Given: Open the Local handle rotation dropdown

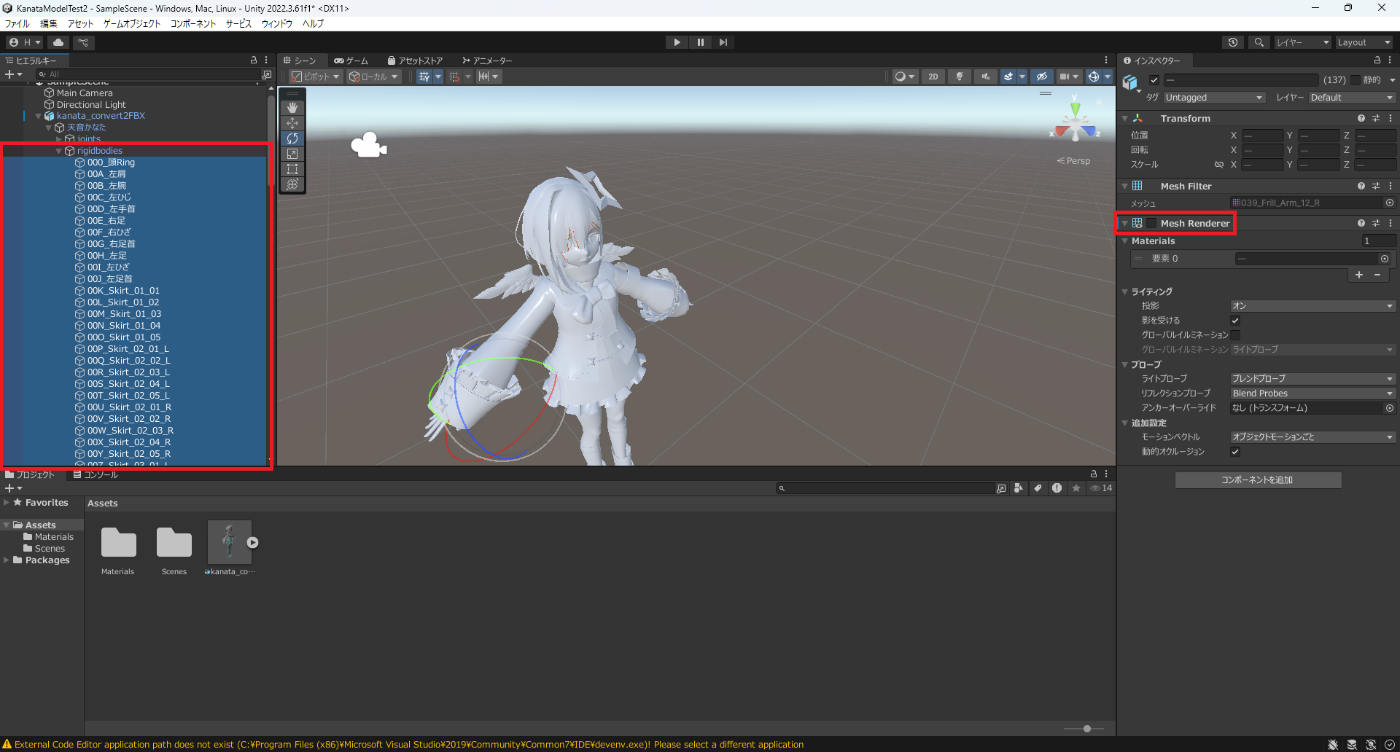Looking at the screenshot, I should point(374,76).
